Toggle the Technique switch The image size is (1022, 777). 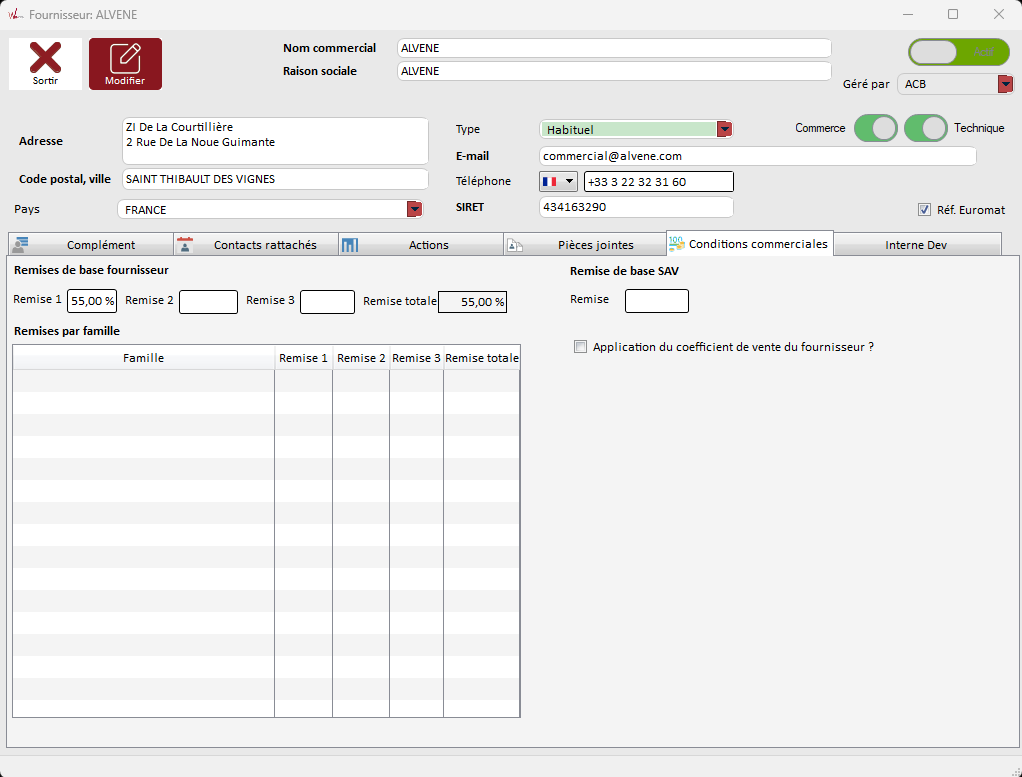click(x=925, y=128)
